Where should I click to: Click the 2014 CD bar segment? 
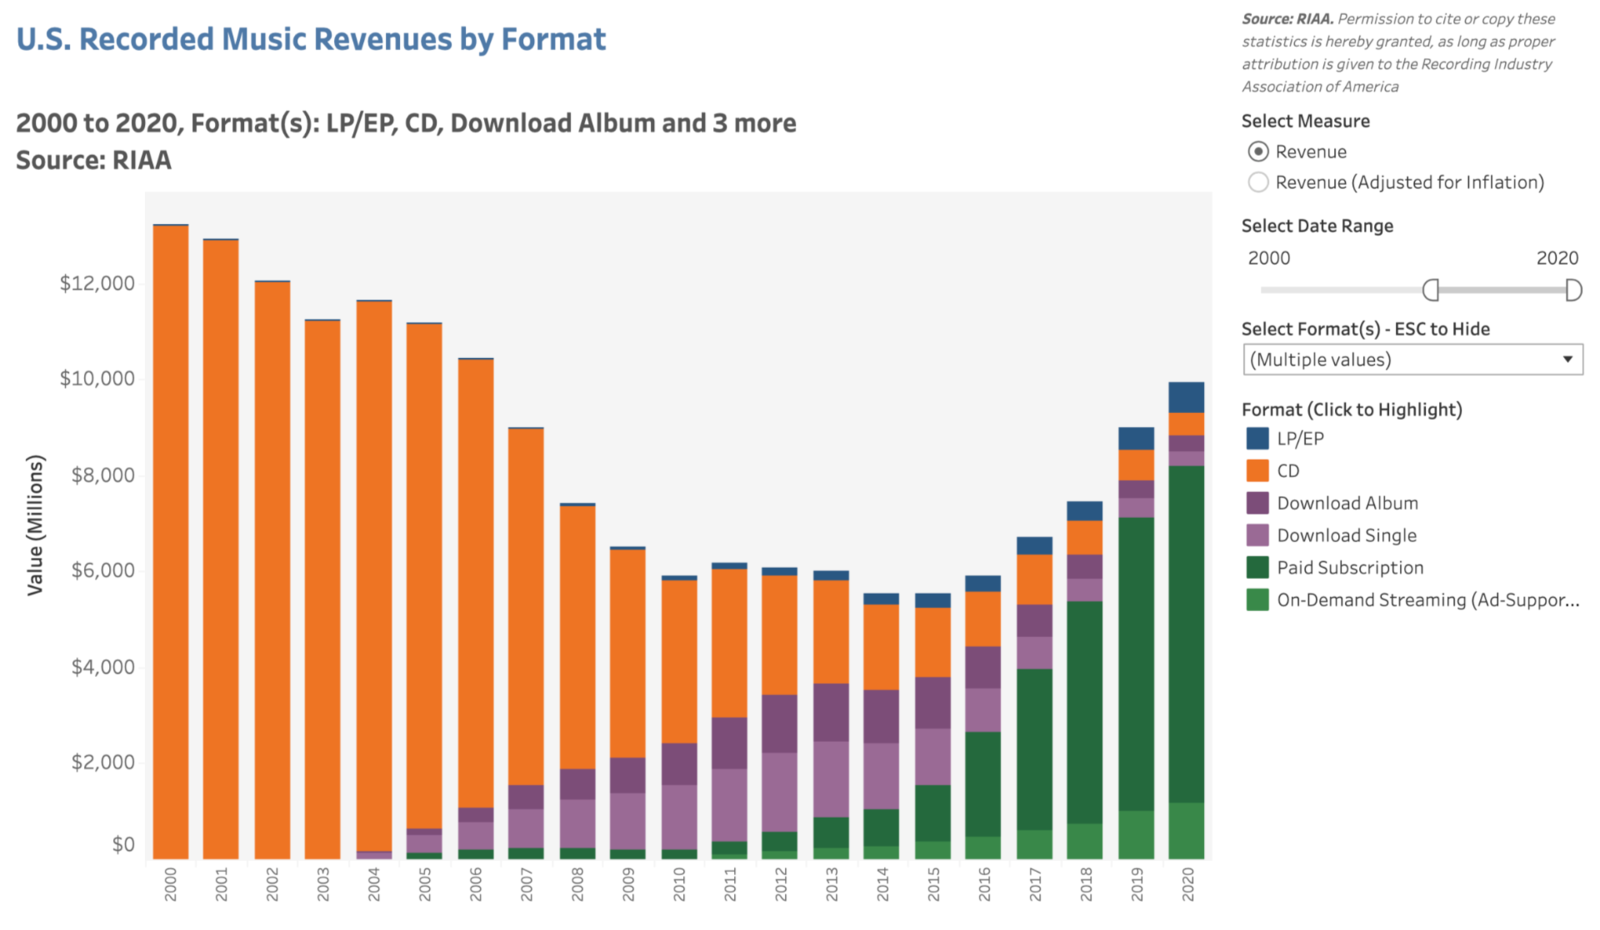(881, 647)
